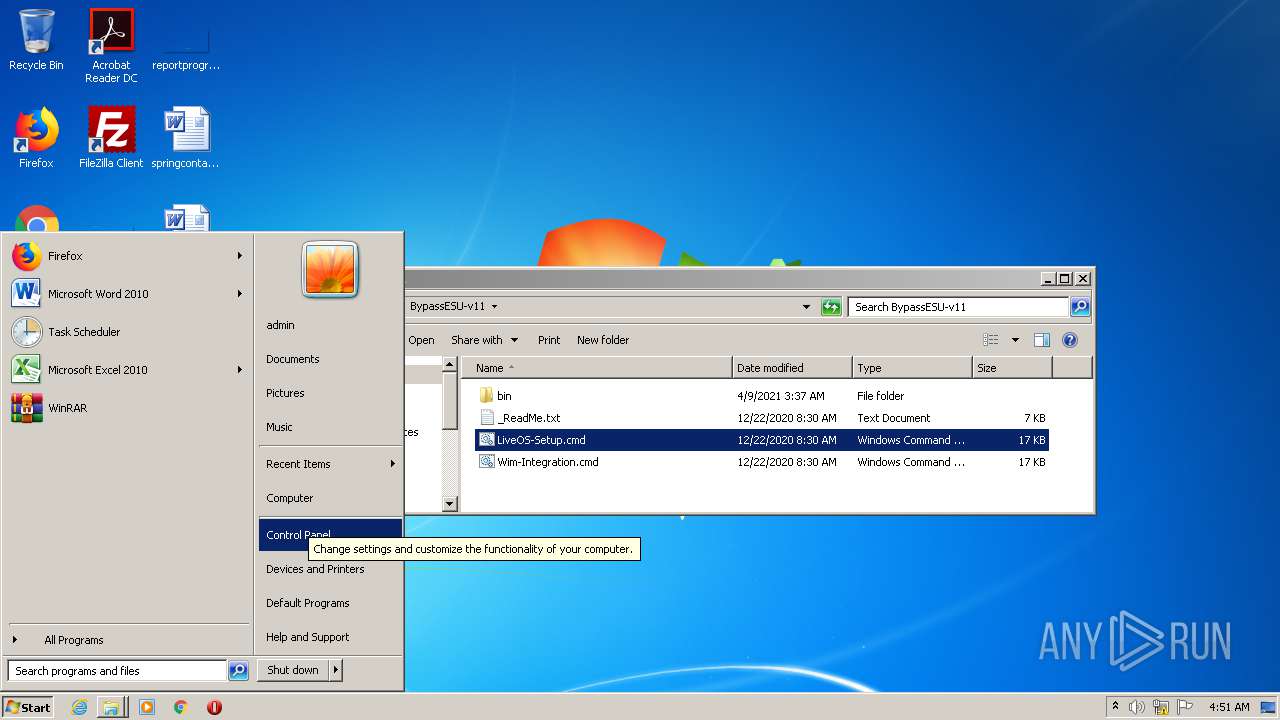Expand Microsoft Excel 2010 jump list arrow
1280x720 pixels.
(x=240, y=370)
